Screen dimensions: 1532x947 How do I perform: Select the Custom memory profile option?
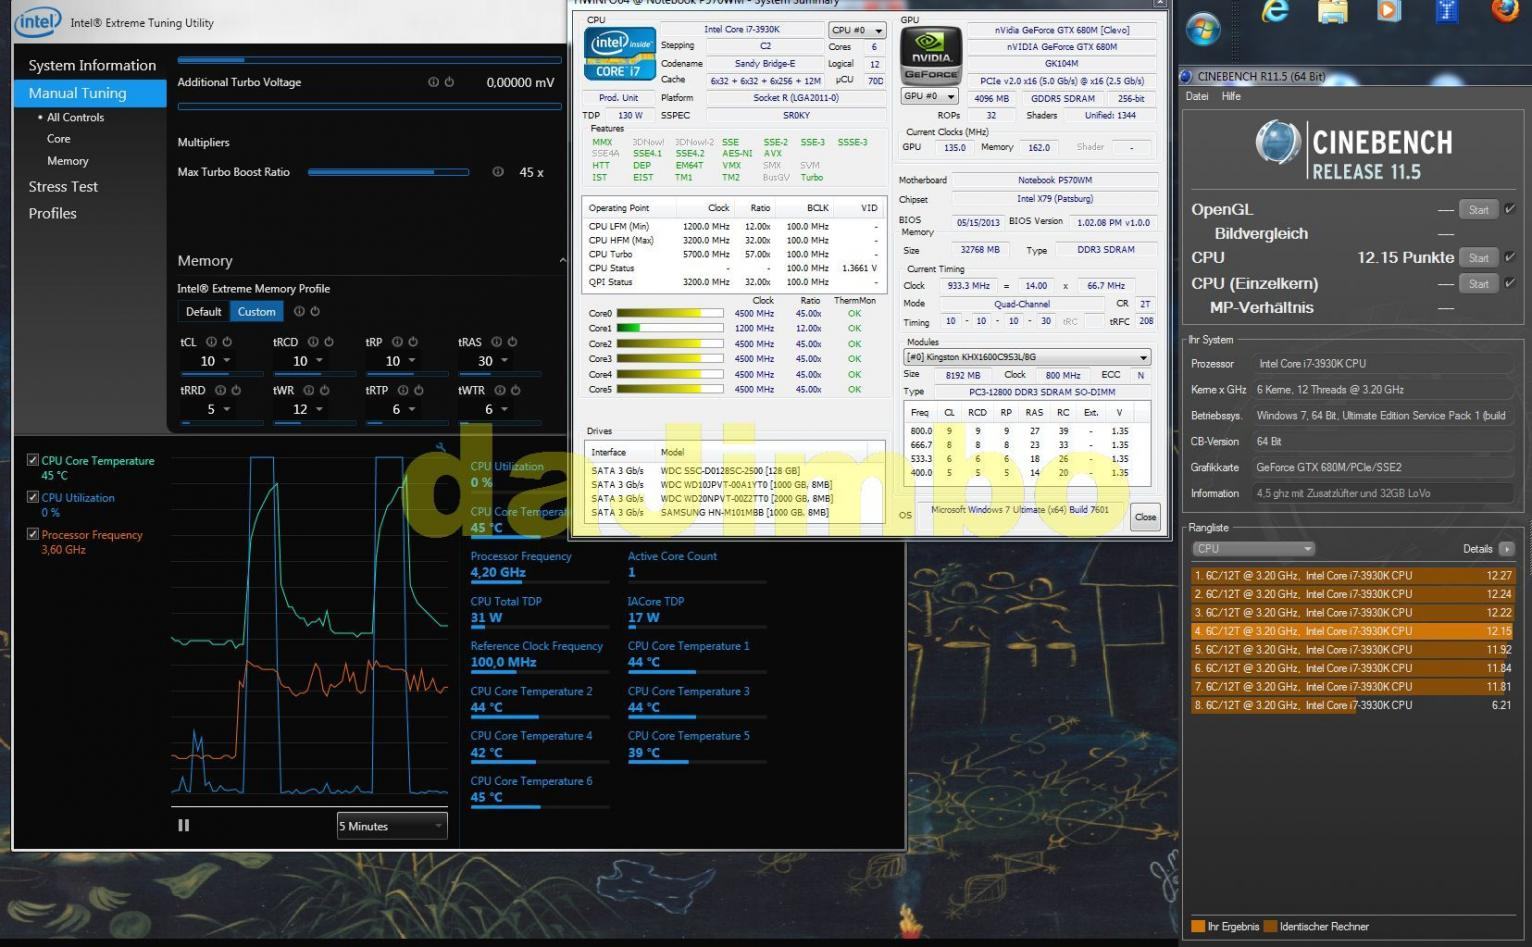click(257, 312)
